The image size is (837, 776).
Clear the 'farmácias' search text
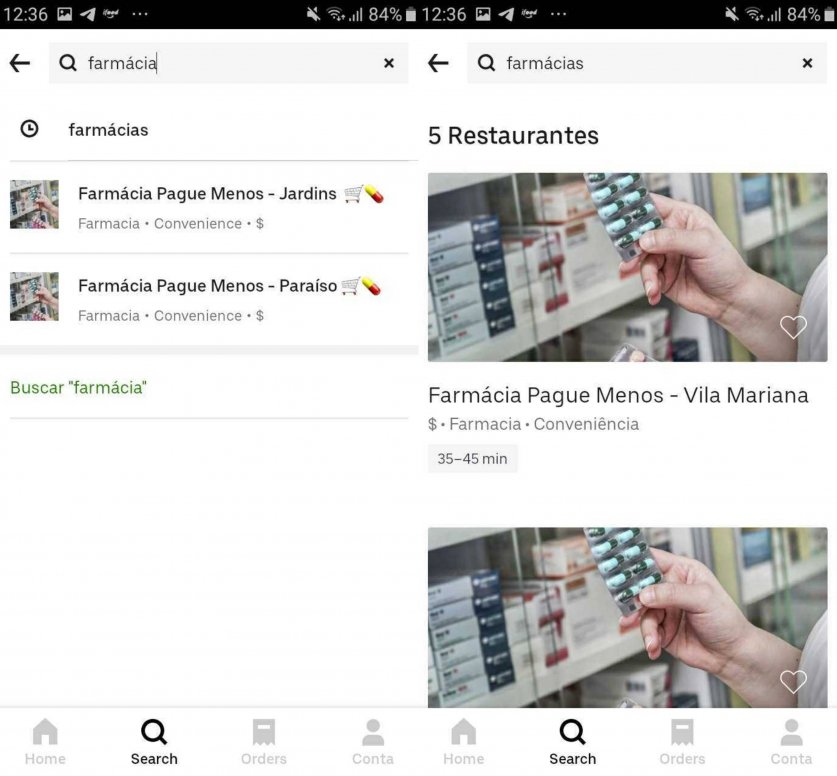coord(808,63)
